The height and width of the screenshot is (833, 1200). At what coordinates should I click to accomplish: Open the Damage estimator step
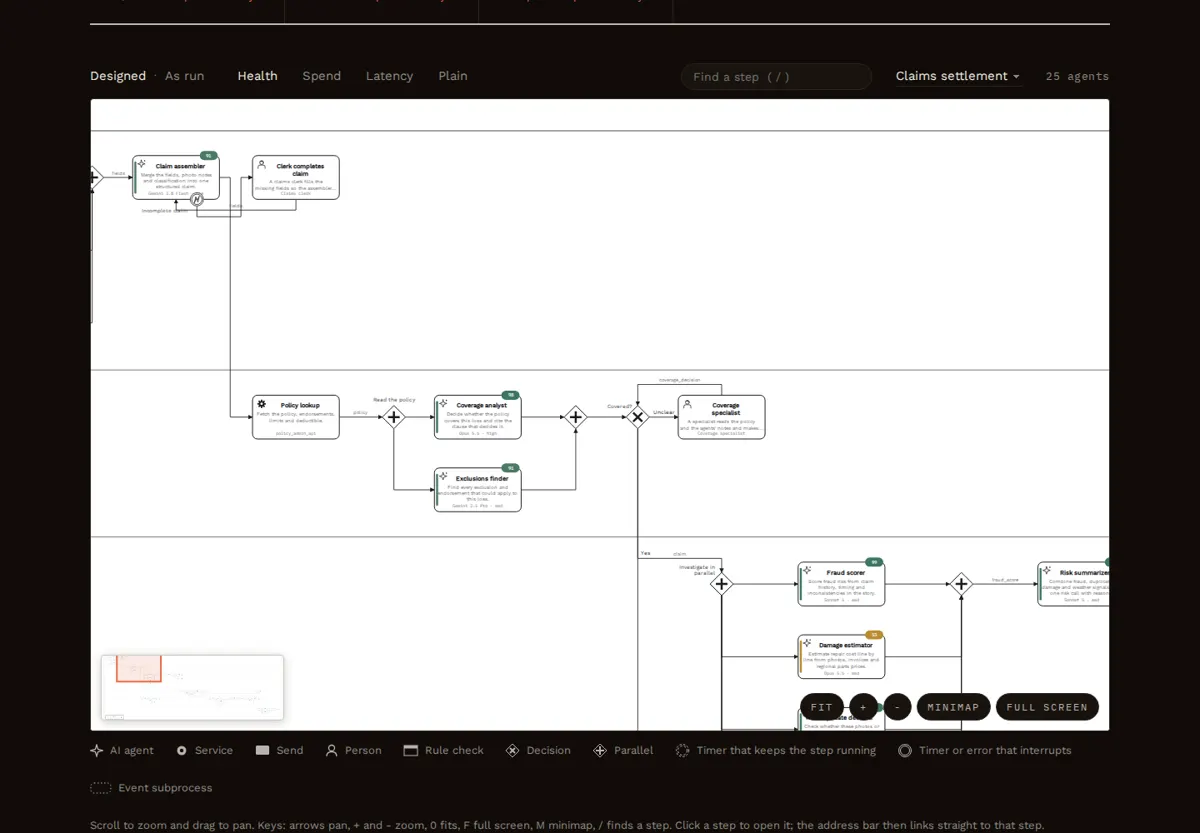pos(842,656)
